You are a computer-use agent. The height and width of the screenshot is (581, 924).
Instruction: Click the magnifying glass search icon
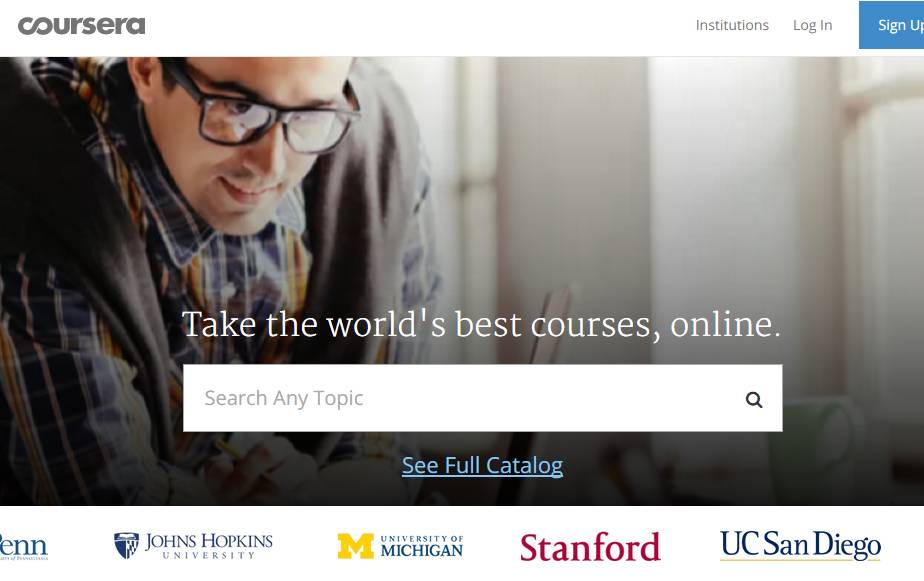coord(754,400)
